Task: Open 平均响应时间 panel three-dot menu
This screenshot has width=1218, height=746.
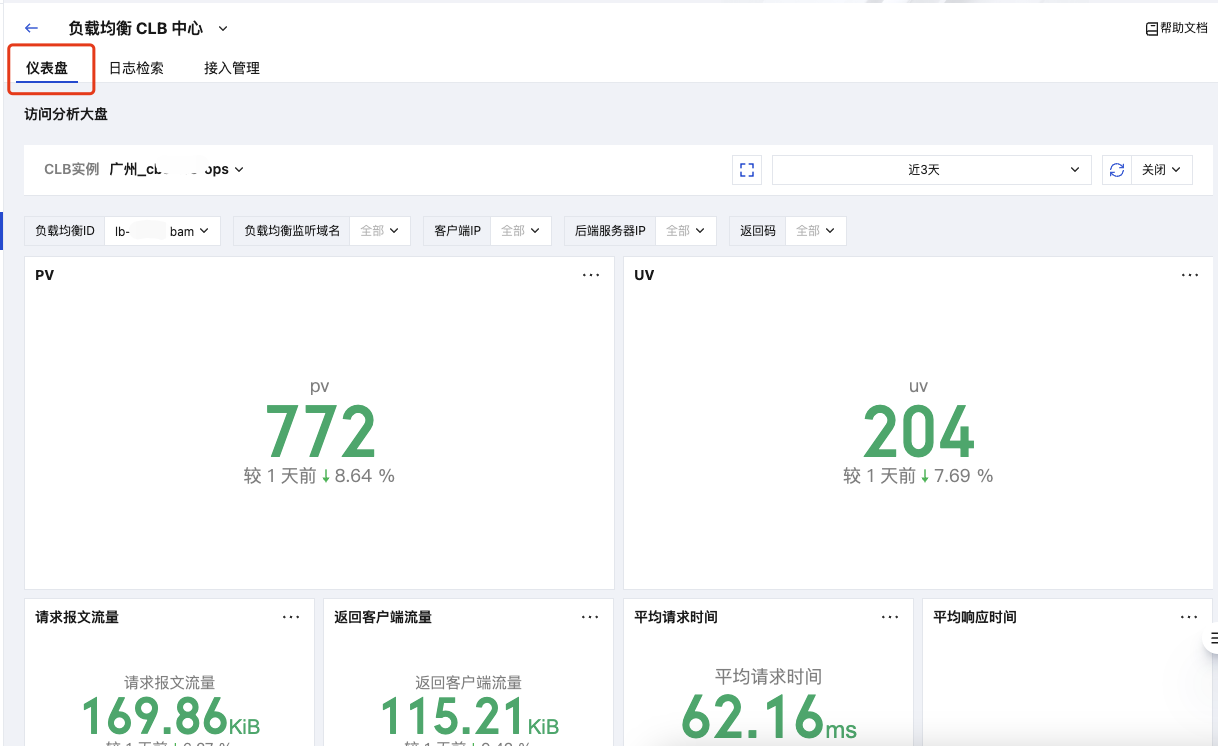Action: (1189, 617)
